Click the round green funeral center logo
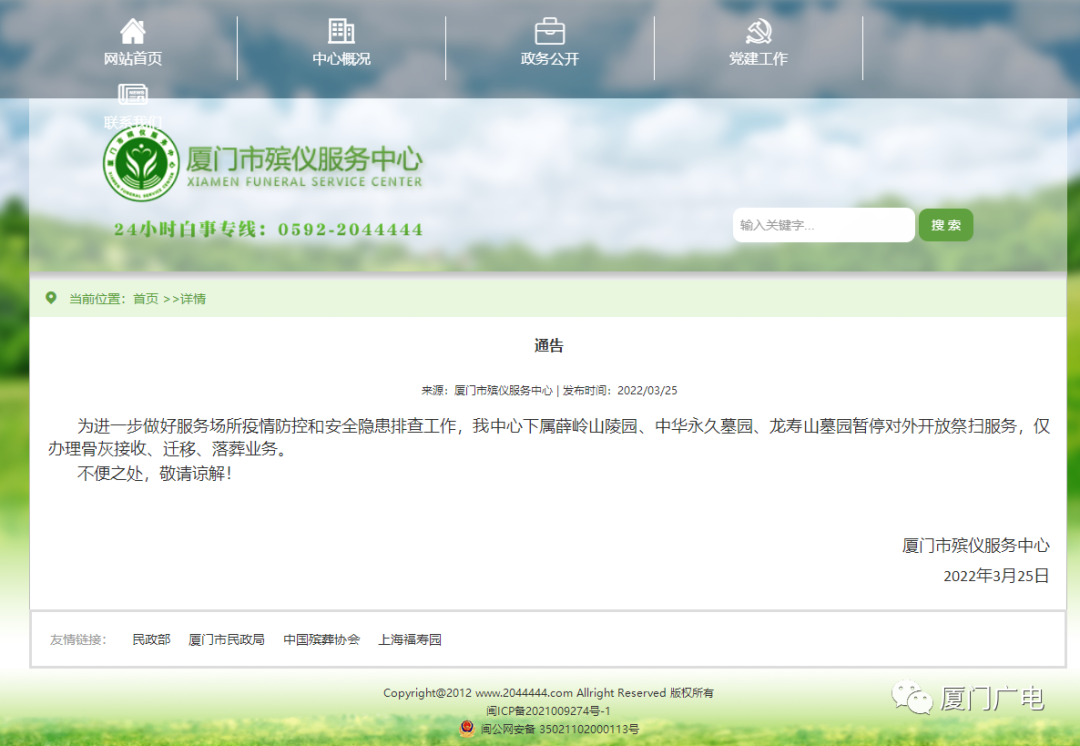The height and width of the screenshot is (746, 1080). (143, 164)
